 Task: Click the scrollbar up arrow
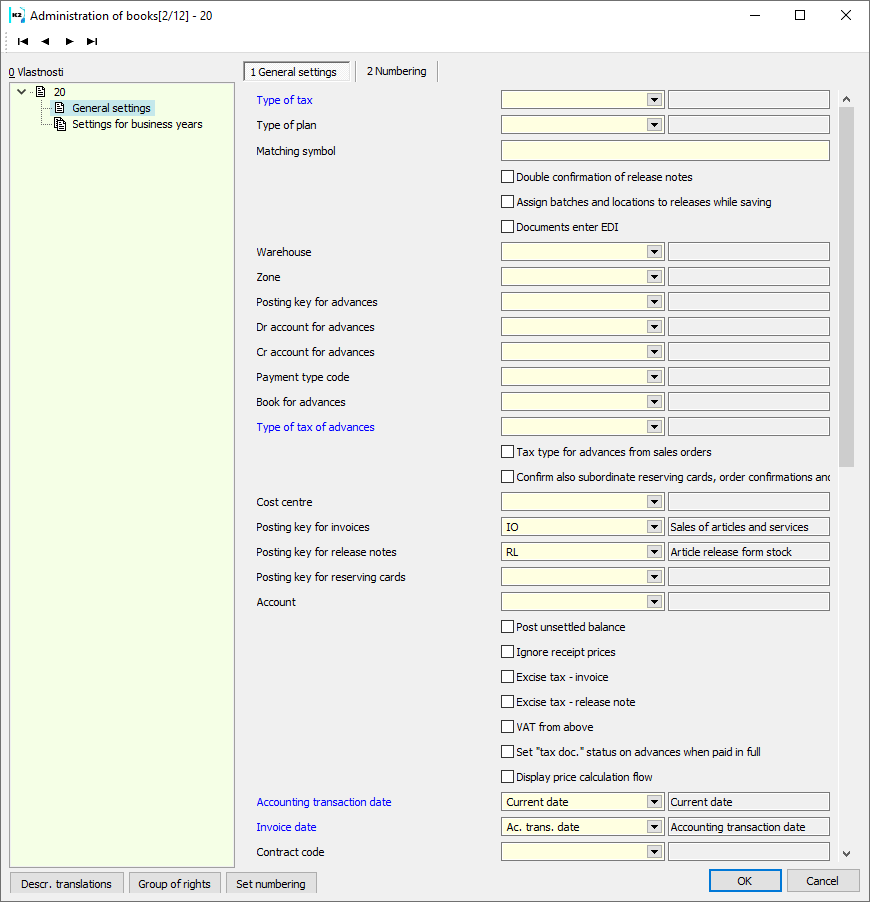[x=846, y=99]
